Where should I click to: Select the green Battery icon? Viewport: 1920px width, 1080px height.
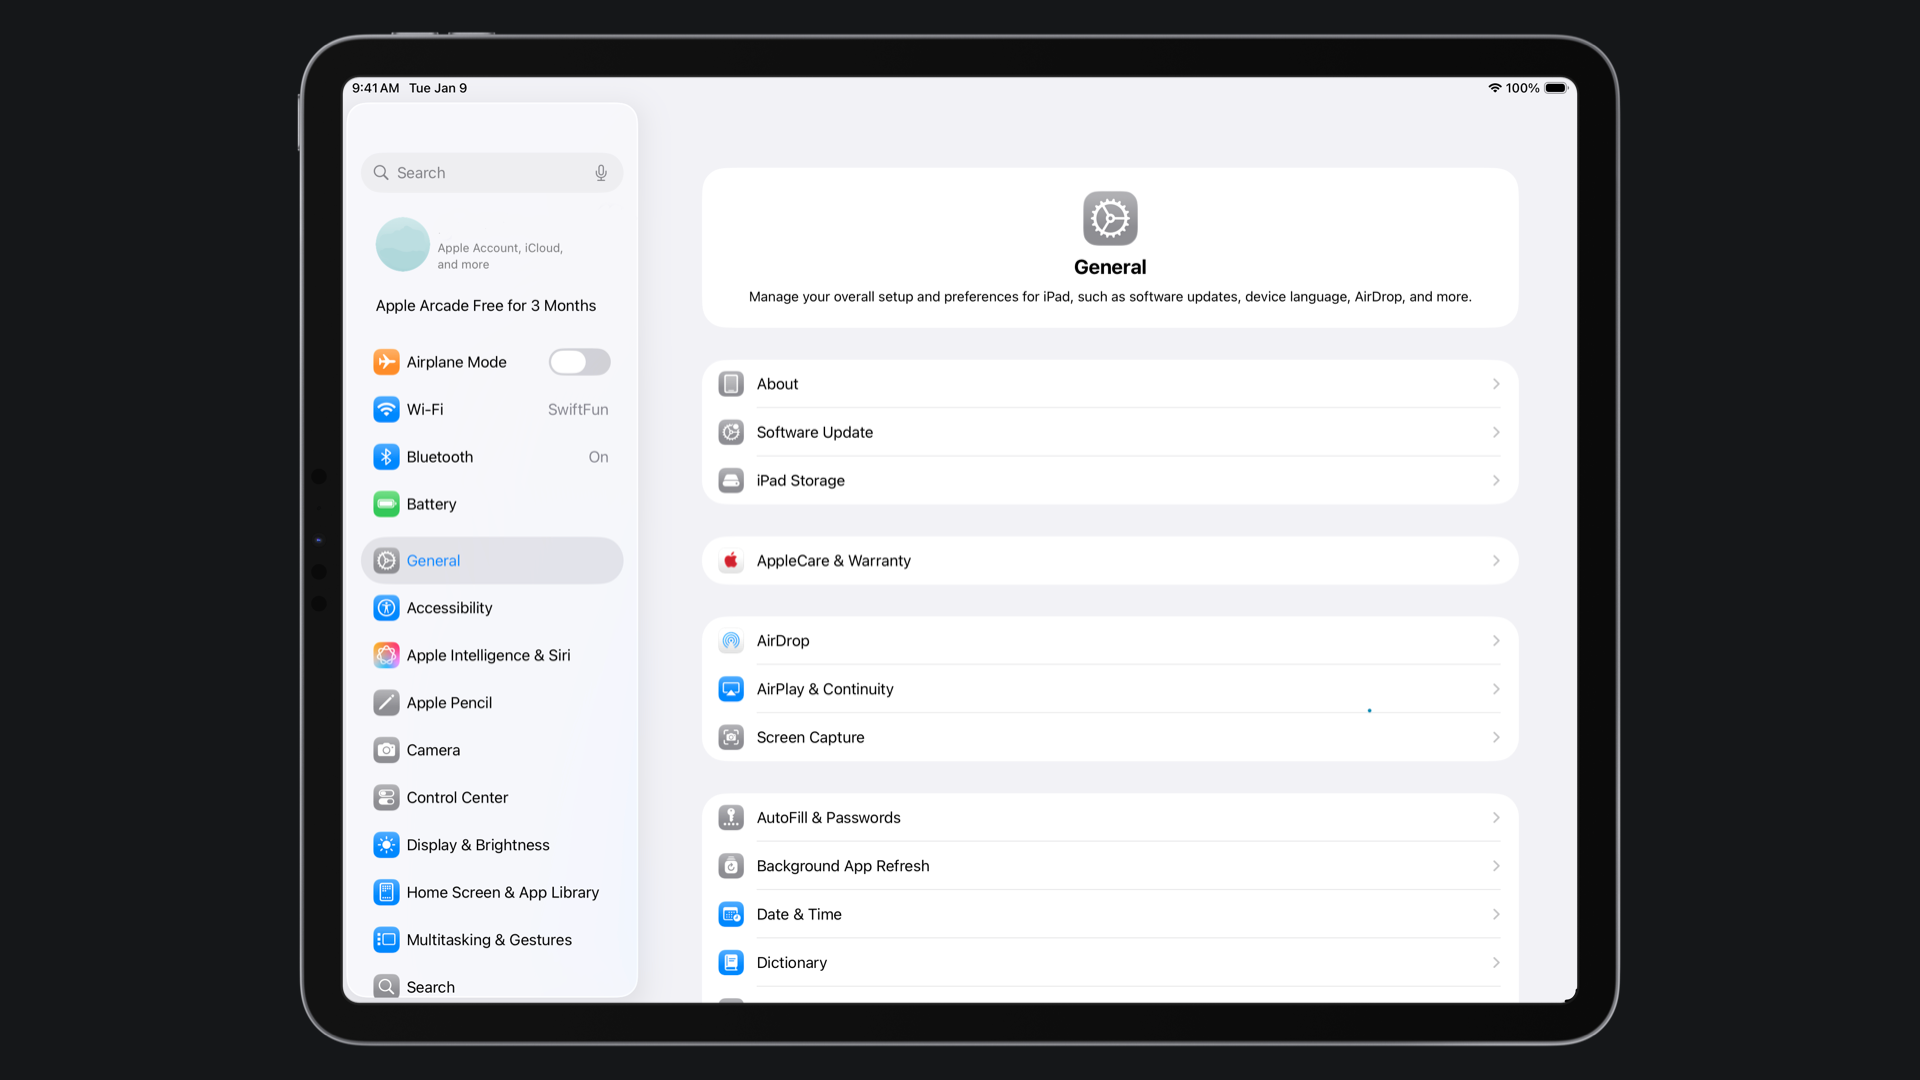[386, 504]
